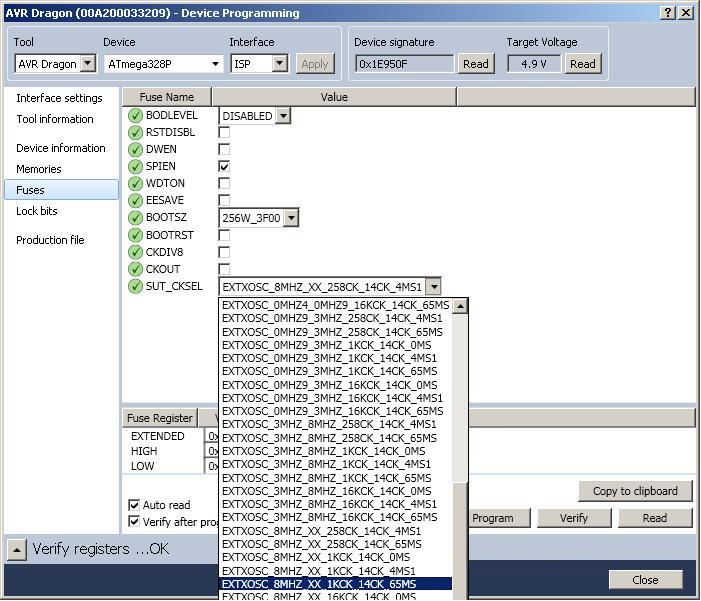Screen dimensions: 701x601
Task: Enable the DWEN fuse checkbox
Action: (224, 149)
